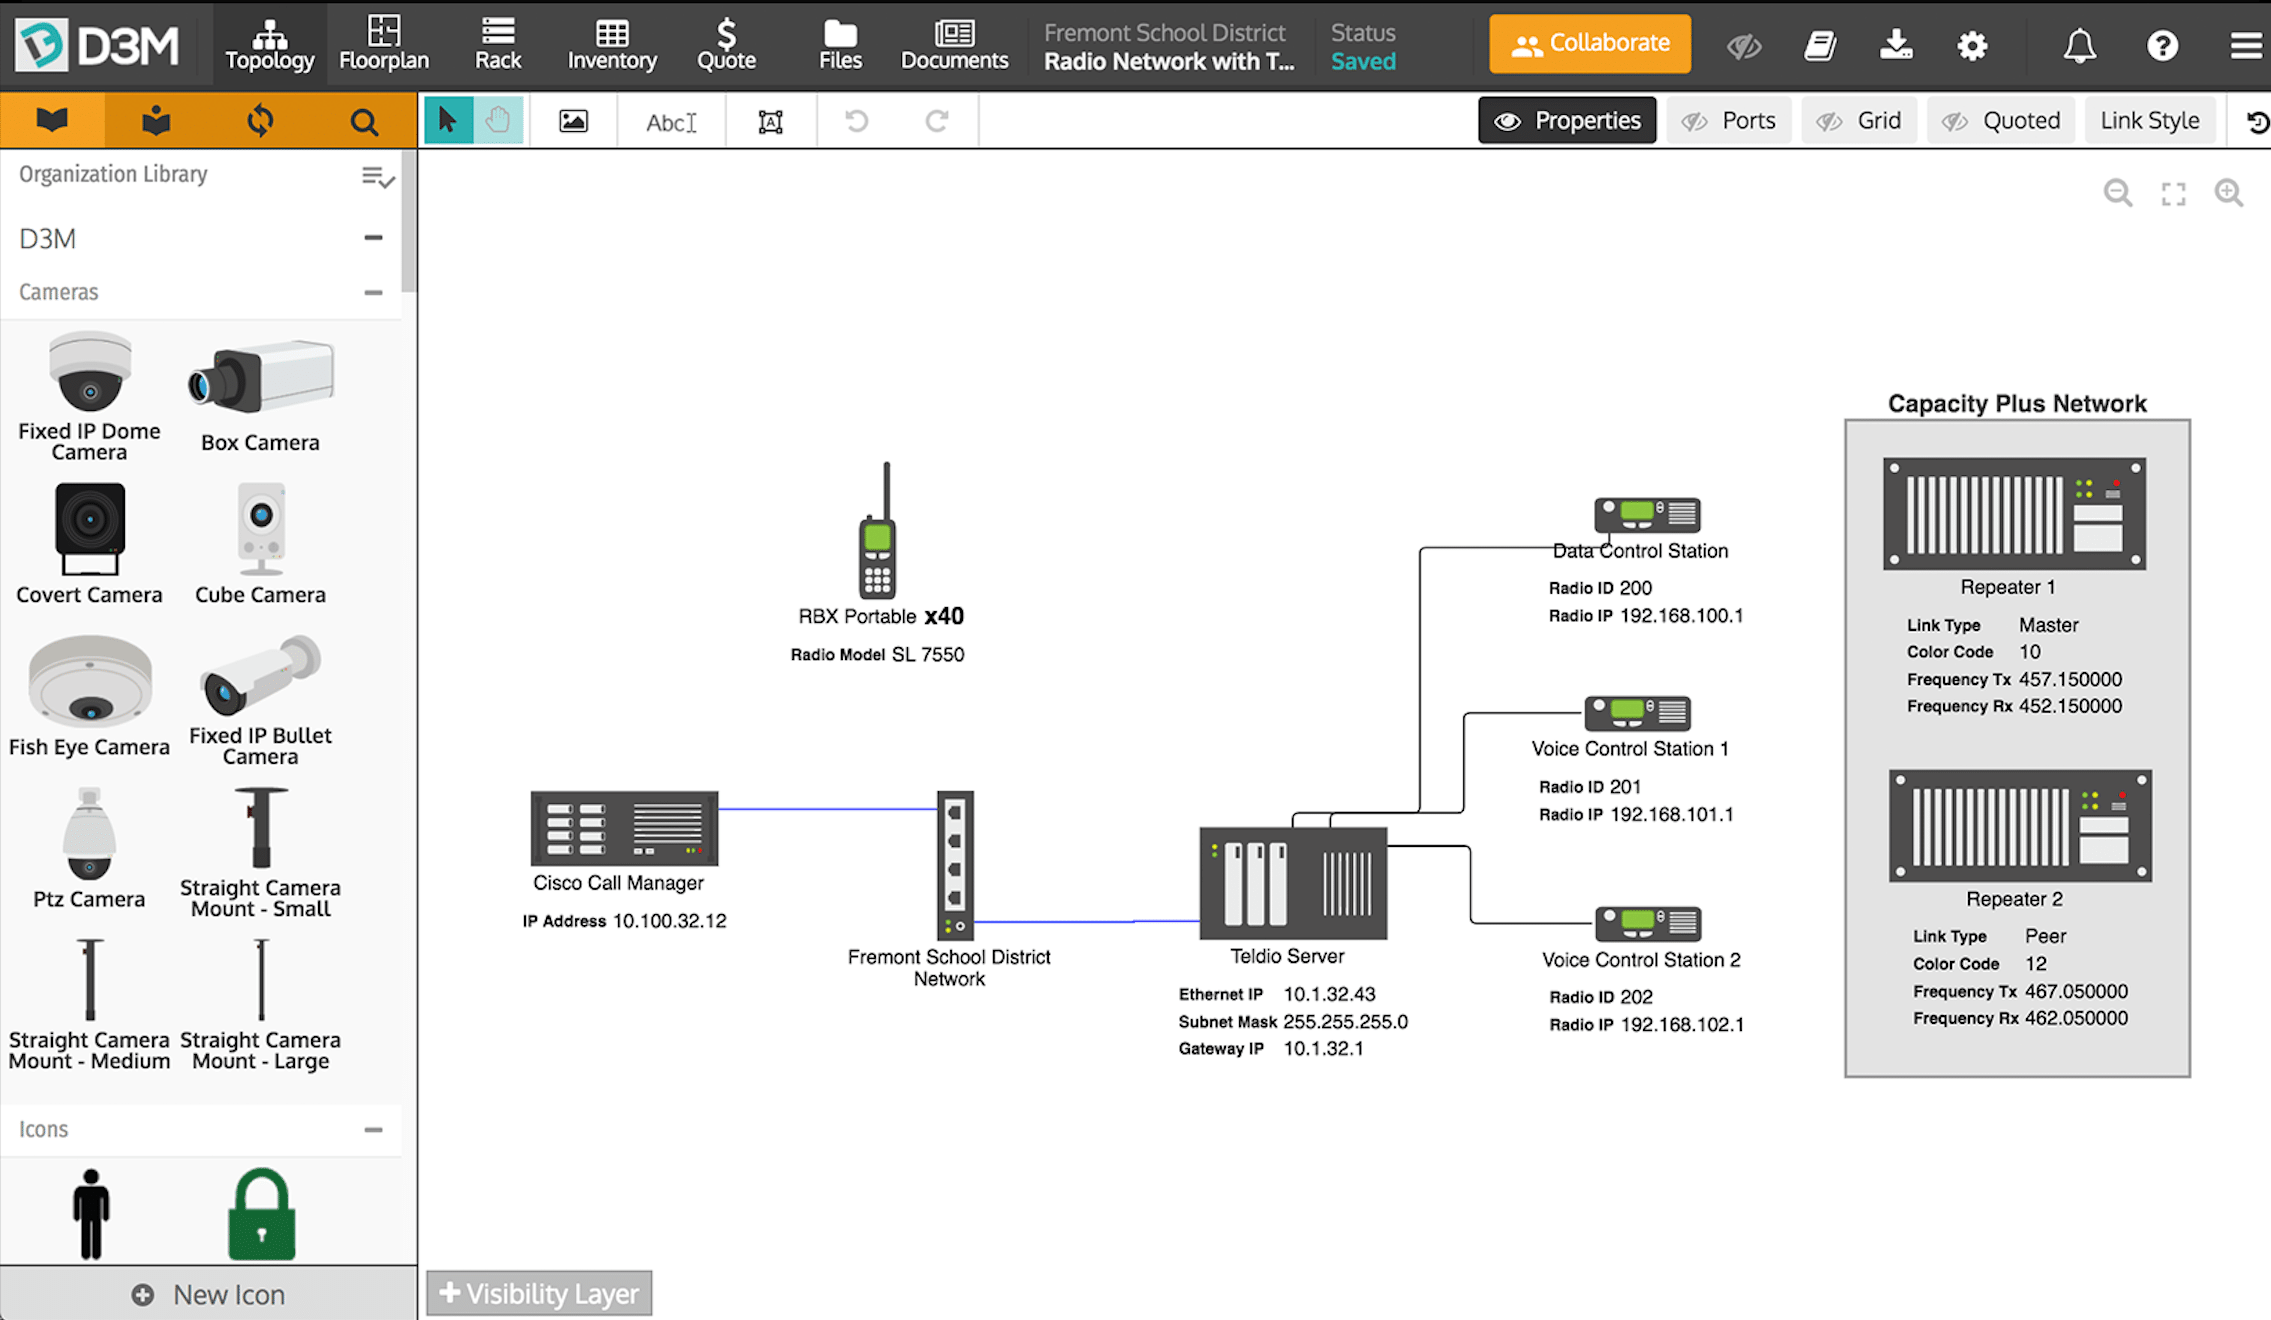Image resolution: width=2271 pixels, height=1320 pixels.
Task: Select the Fixed IP Dome Camera item
Action: pos(89,396)
